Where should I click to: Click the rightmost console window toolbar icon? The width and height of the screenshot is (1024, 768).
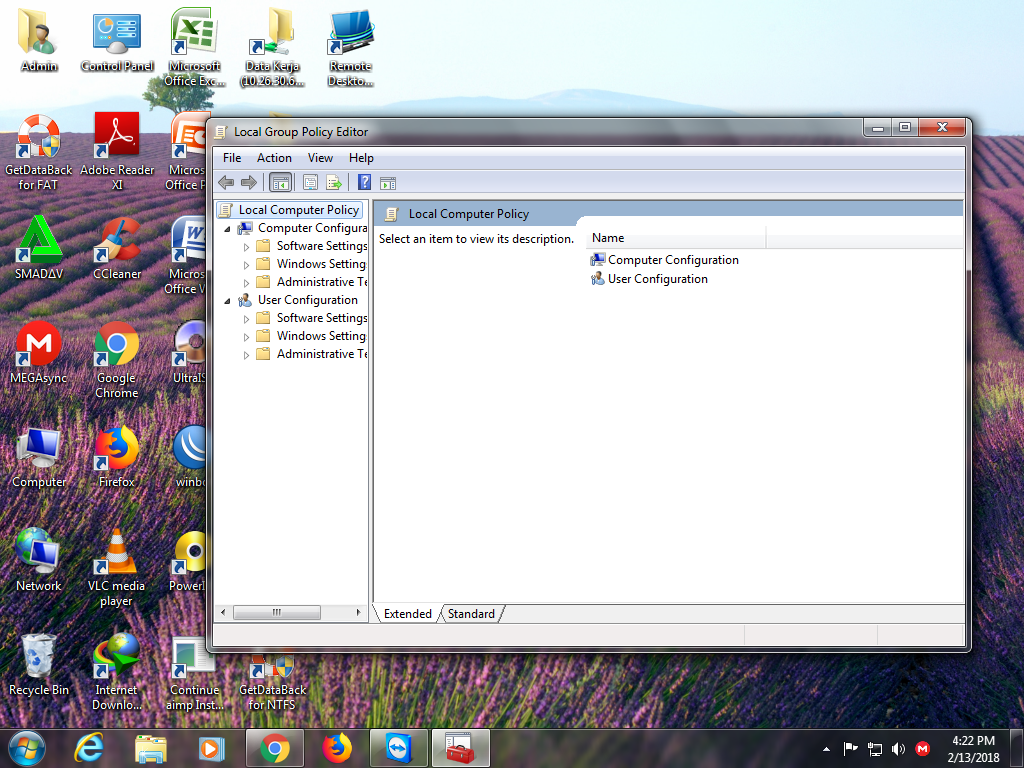[x=388, y=182]
